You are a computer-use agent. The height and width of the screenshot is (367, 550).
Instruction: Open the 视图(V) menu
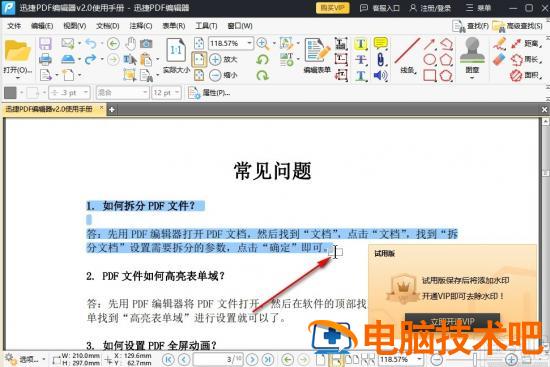pyautogui.click(x=75, y=26)
